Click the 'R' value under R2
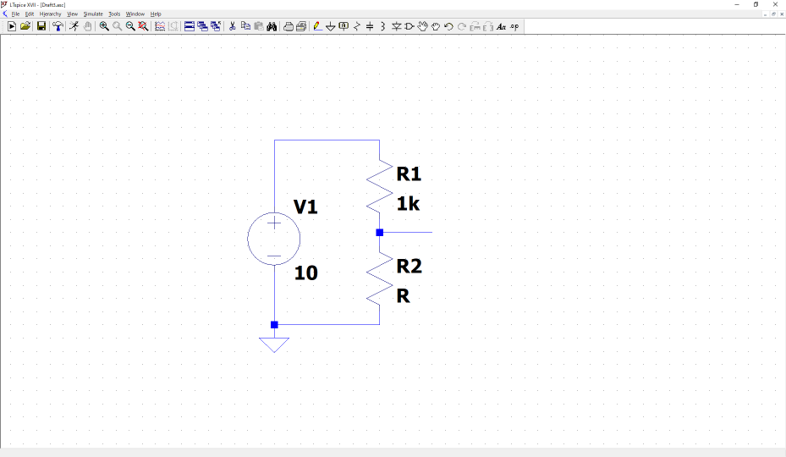 pyautogui.click(x=403, y=296)
